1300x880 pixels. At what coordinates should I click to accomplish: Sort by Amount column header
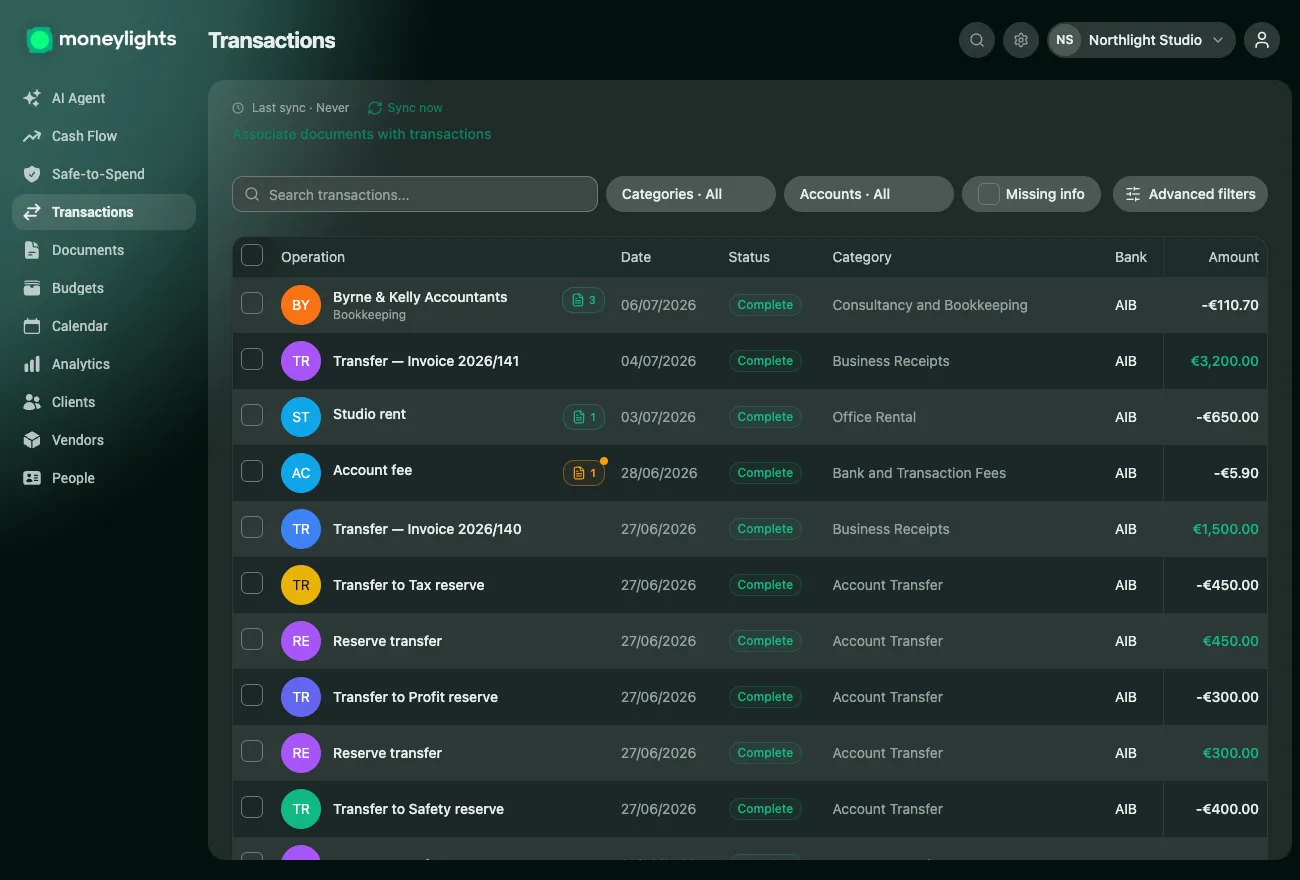[x=1234, y=257]
